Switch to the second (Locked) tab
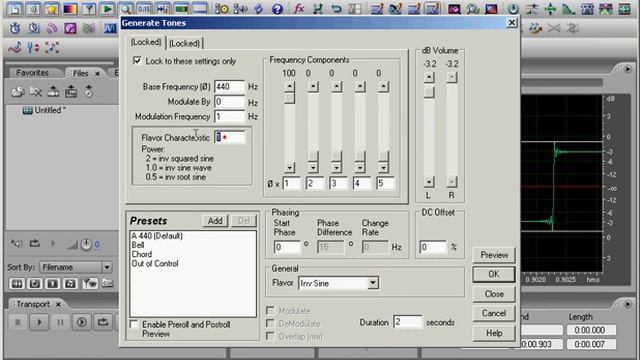This screenshot has height=360, width=640. coord(184,43)
